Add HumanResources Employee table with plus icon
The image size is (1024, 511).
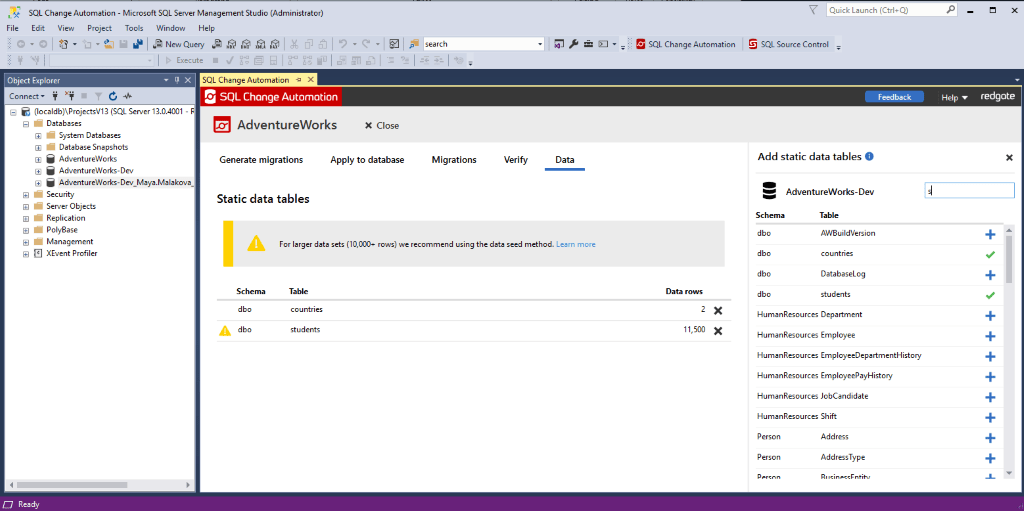(990, 336)
